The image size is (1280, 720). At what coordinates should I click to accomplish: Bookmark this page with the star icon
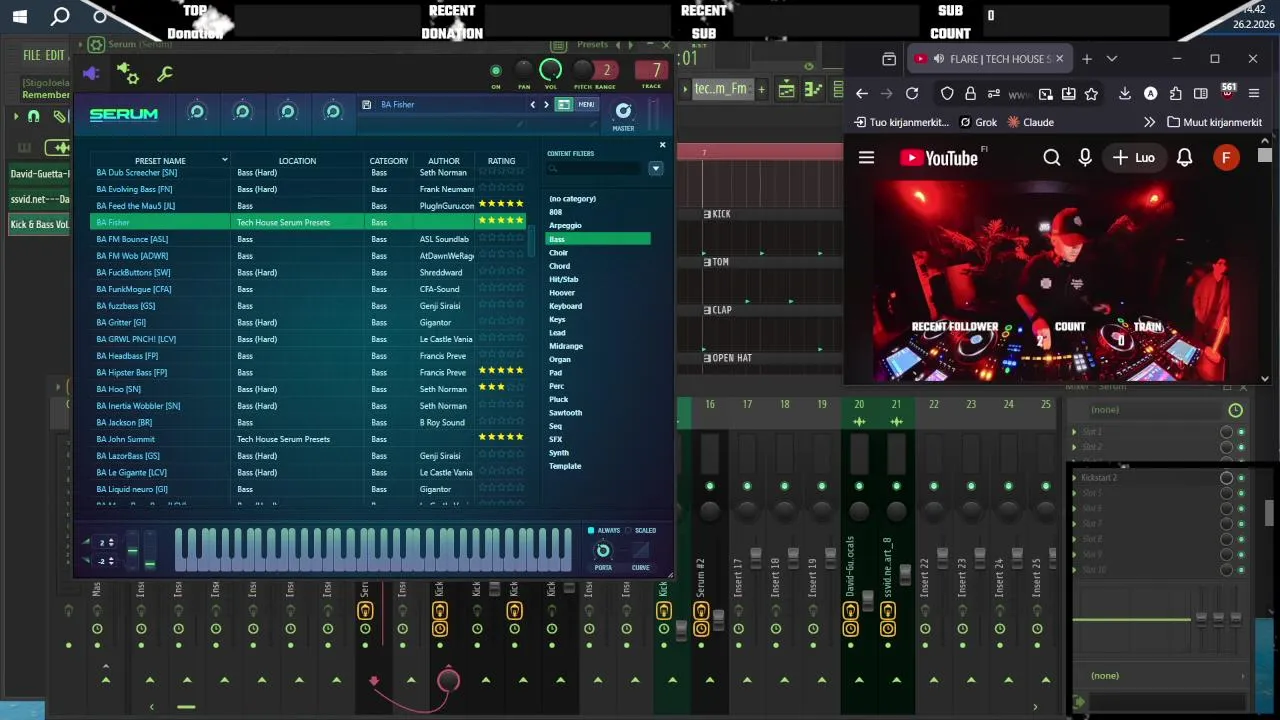[x=1091, y=93]
